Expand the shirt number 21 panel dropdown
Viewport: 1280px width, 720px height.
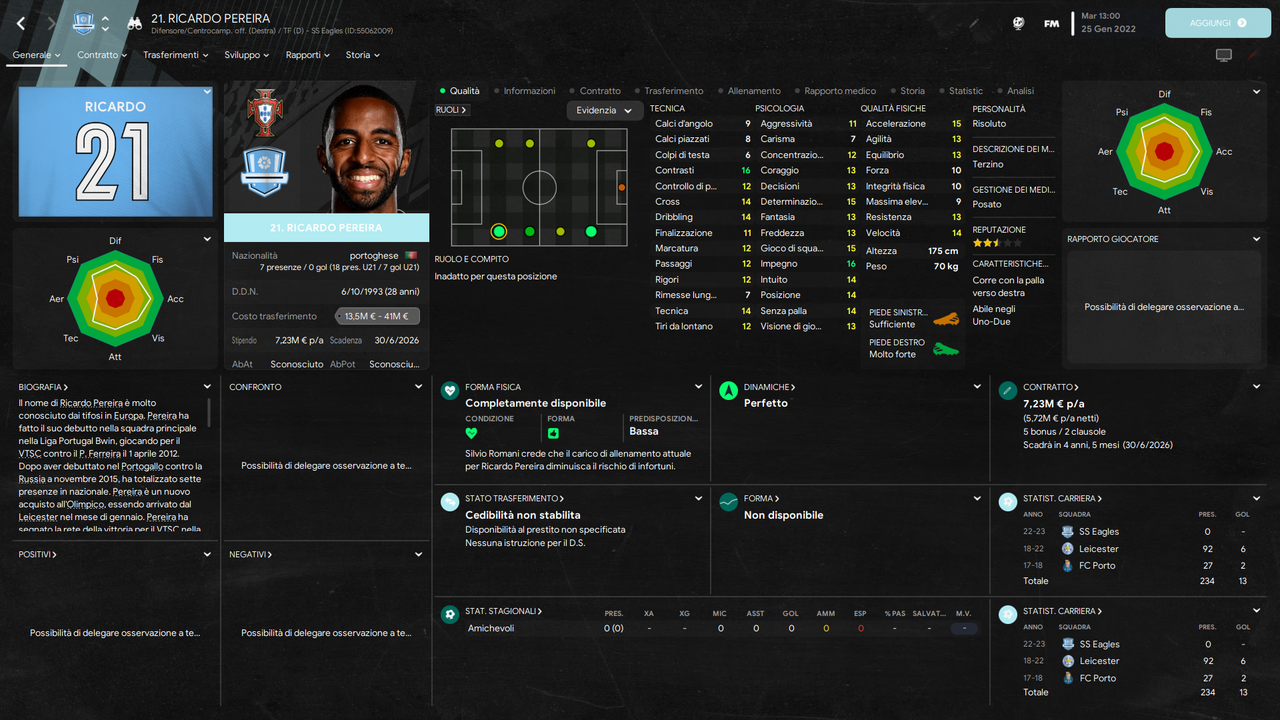(x=207, y=92)
